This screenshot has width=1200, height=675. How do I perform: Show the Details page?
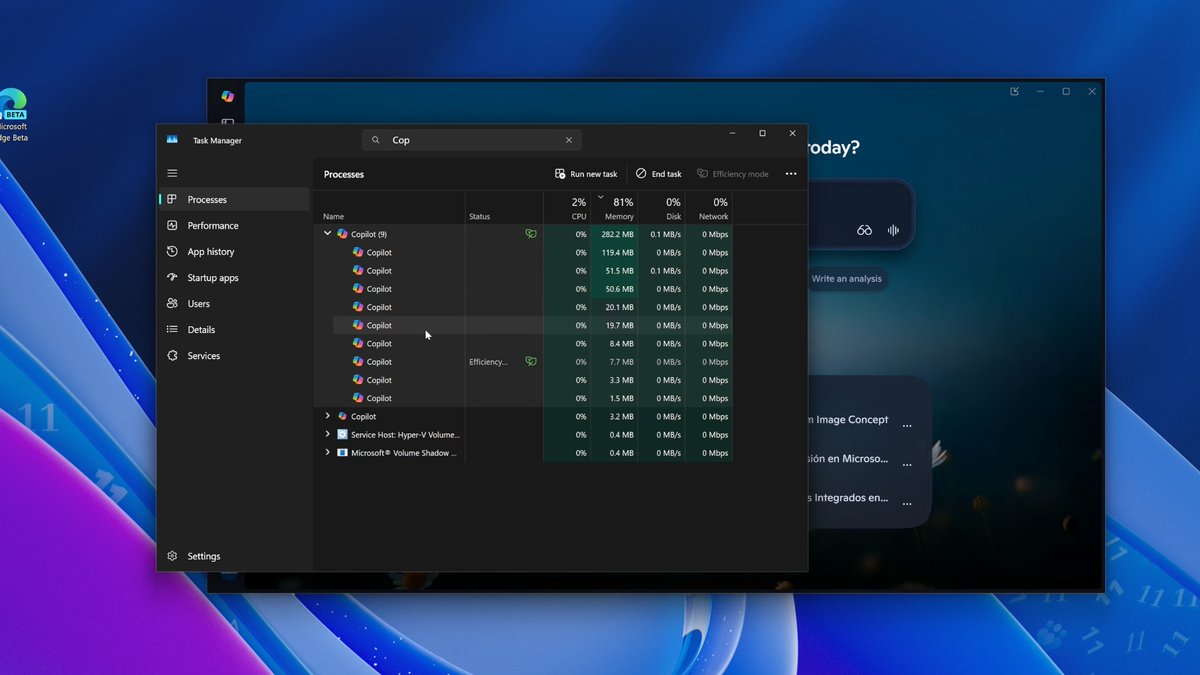234,329
